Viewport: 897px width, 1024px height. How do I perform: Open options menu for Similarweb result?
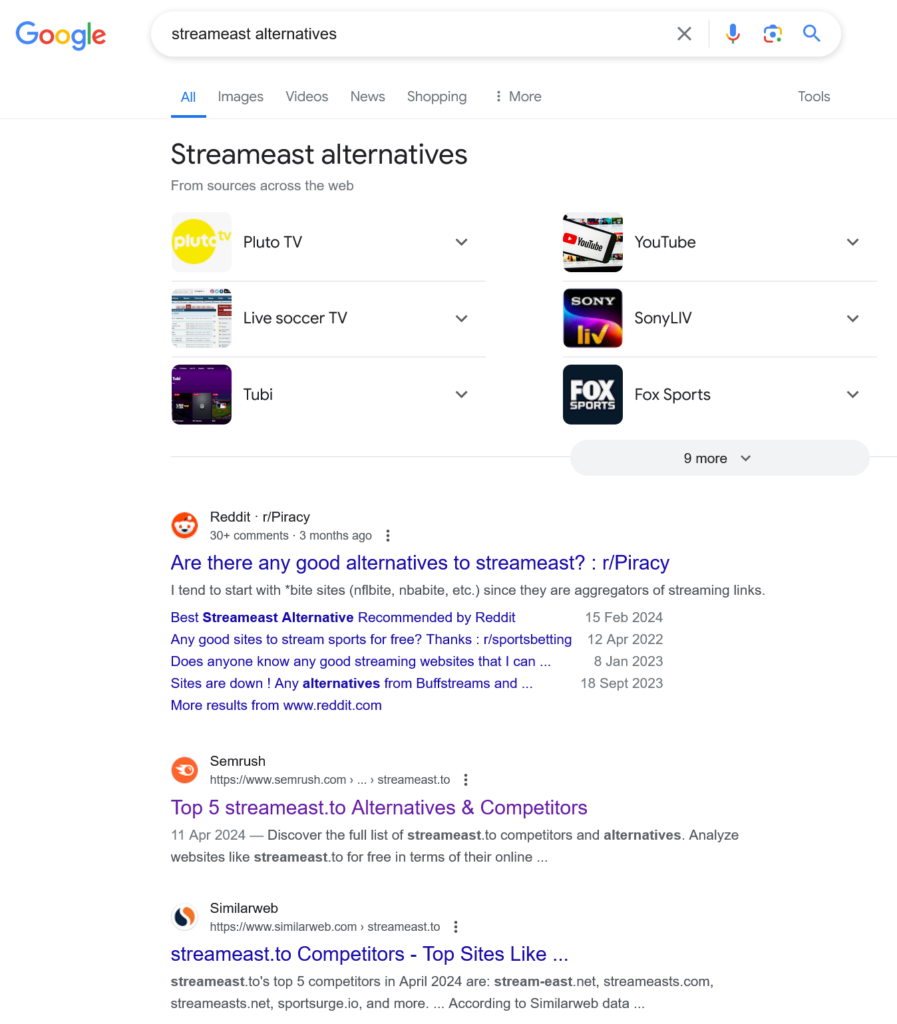(456, 927)
